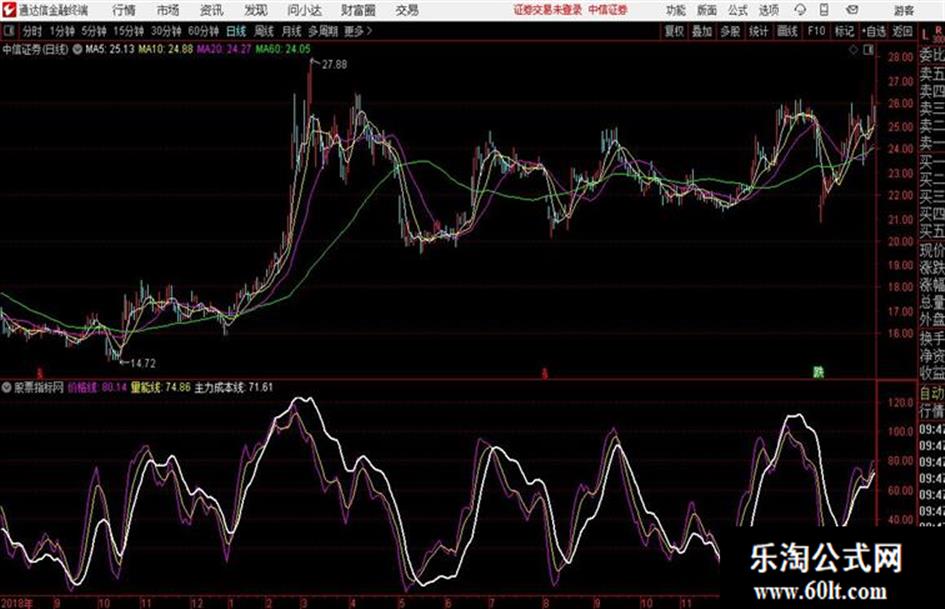
Task: Open the 财富圈 menu
Action: (x=358, y=10)
